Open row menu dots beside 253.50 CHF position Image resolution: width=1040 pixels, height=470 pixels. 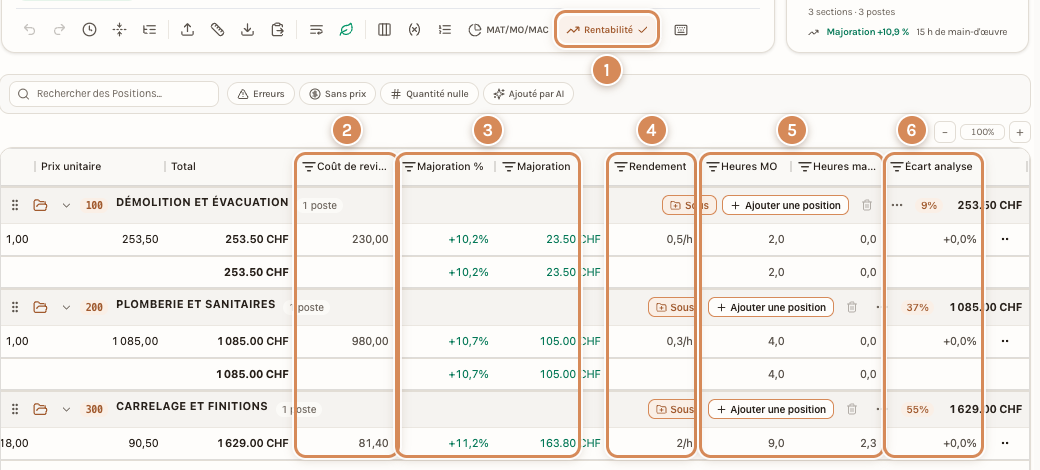(x=1004, y=239)
